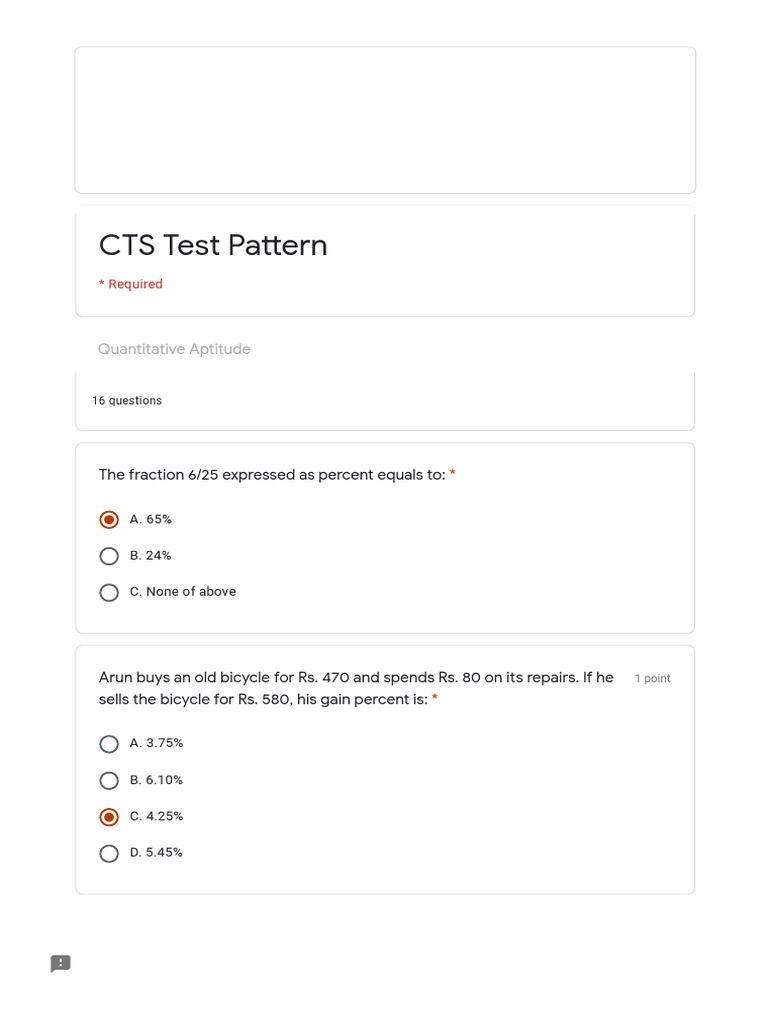Click the selected 'C. 4.25%' radio button
Image resolution: width=768 pixels, height=1024 pixels.
click(109, 817)
